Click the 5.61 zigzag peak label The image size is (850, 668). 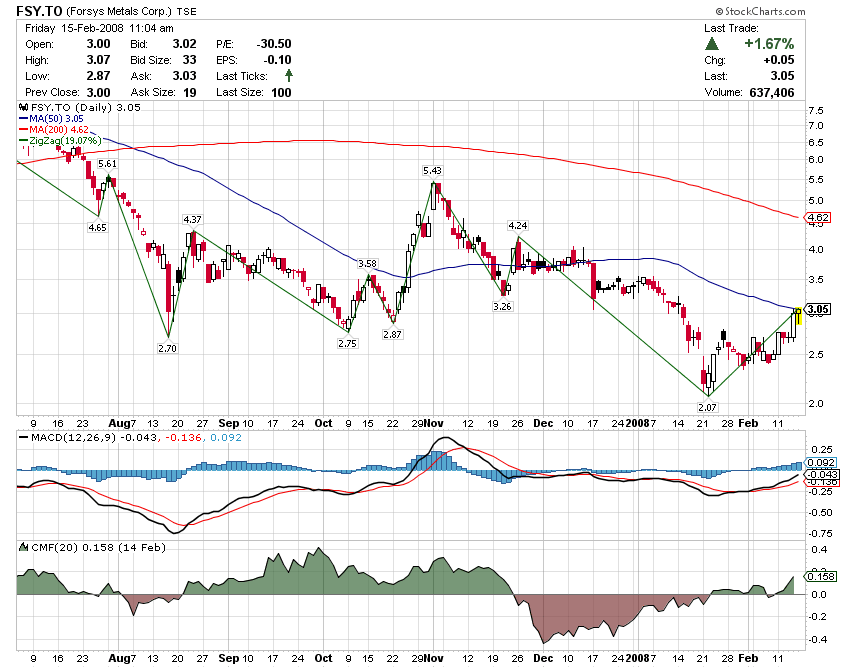pos(107,163)
